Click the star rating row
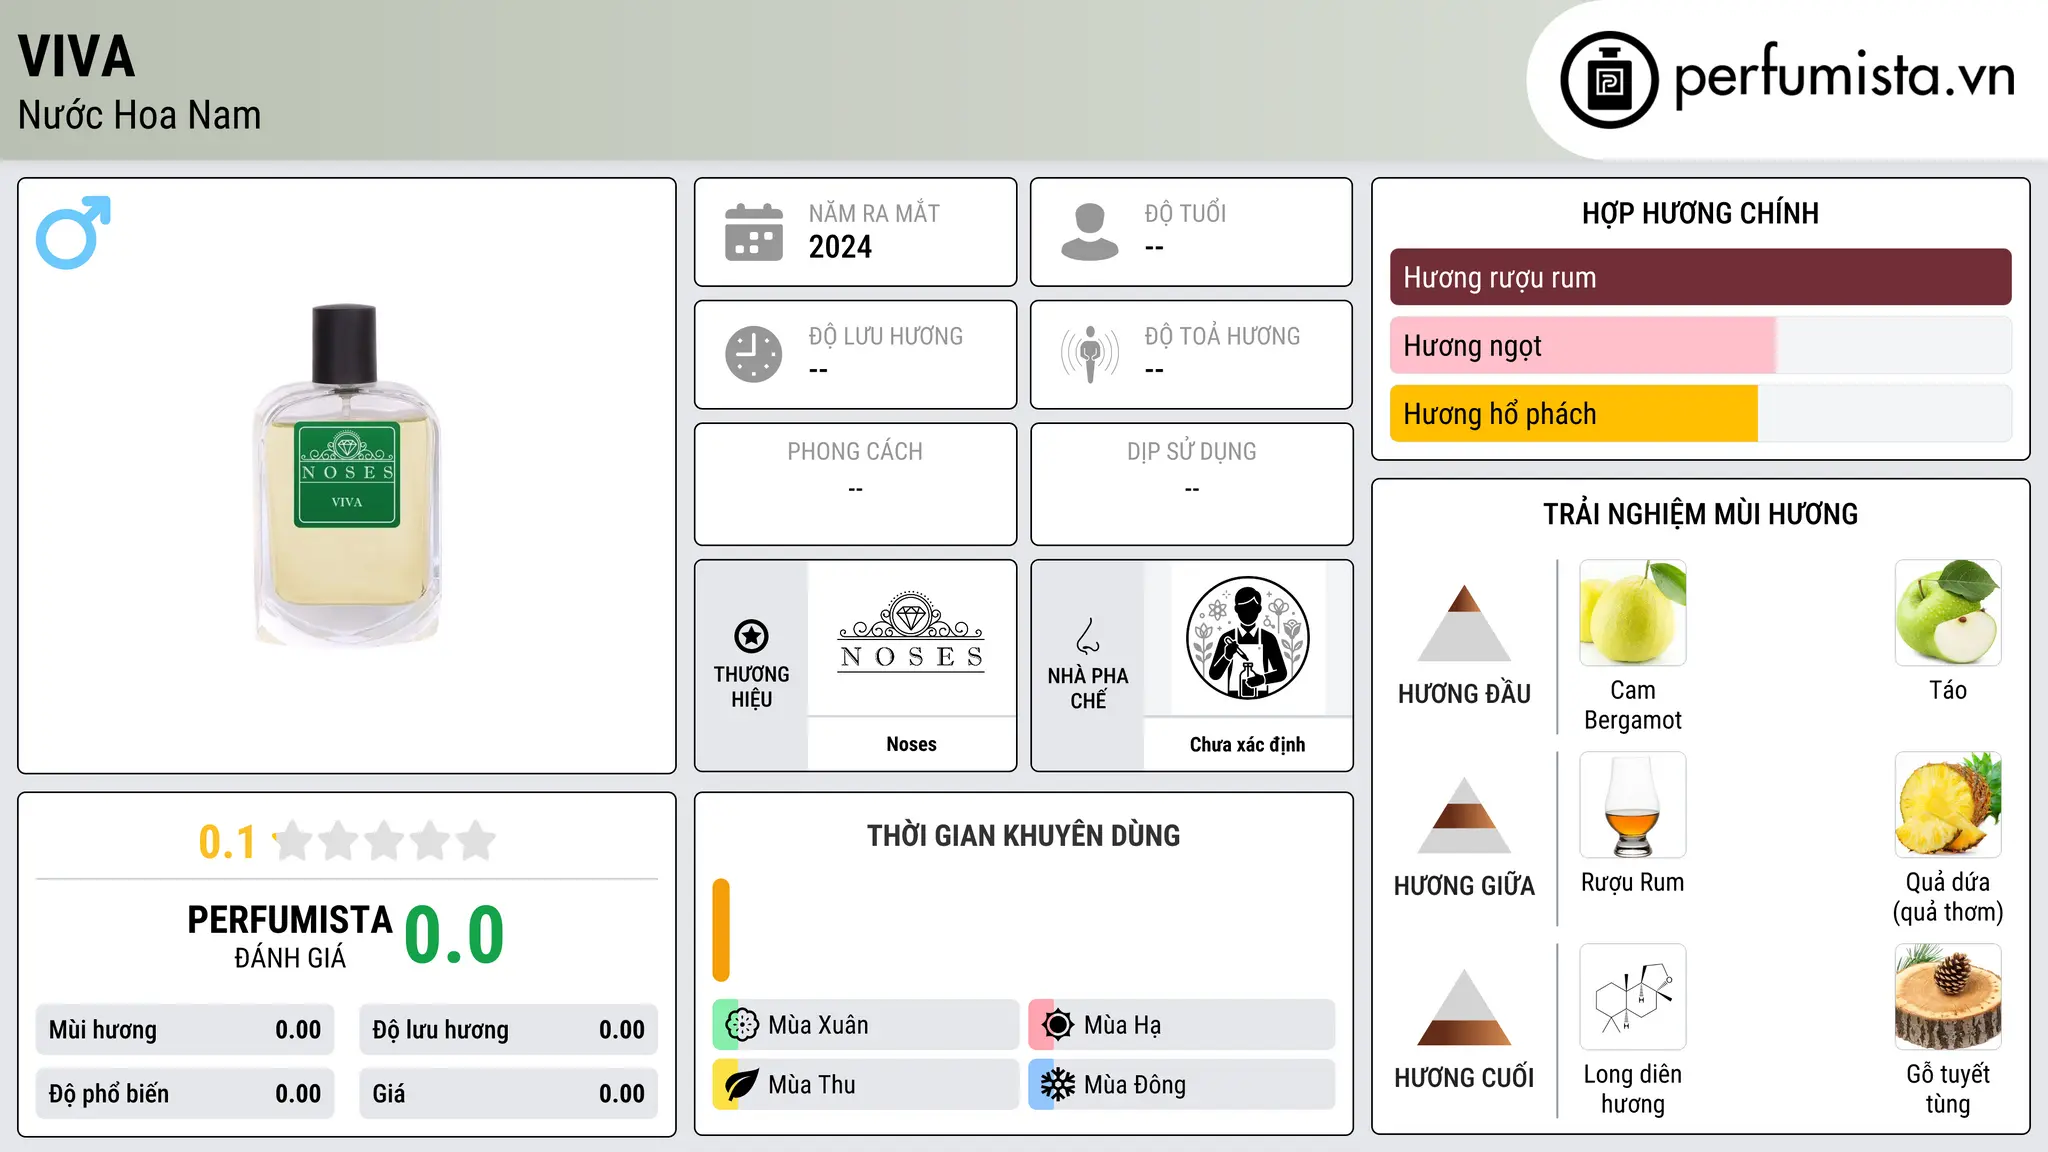 385,841
